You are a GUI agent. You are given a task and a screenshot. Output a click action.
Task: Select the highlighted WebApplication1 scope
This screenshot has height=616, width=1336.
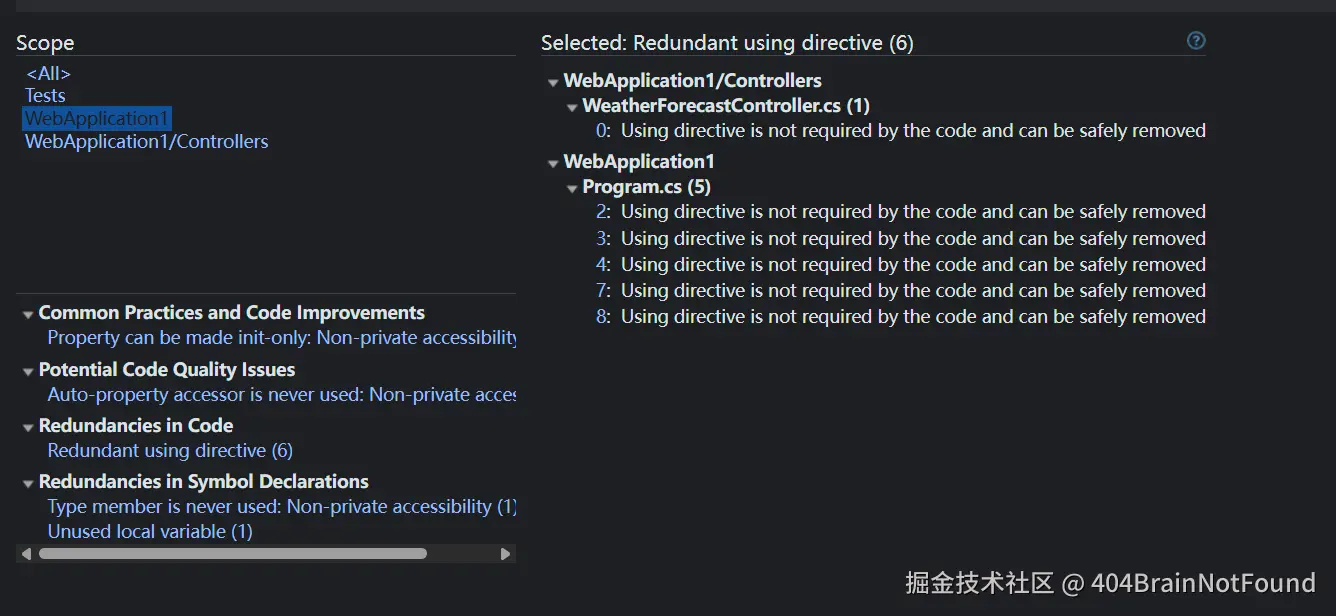click(97, 119)
